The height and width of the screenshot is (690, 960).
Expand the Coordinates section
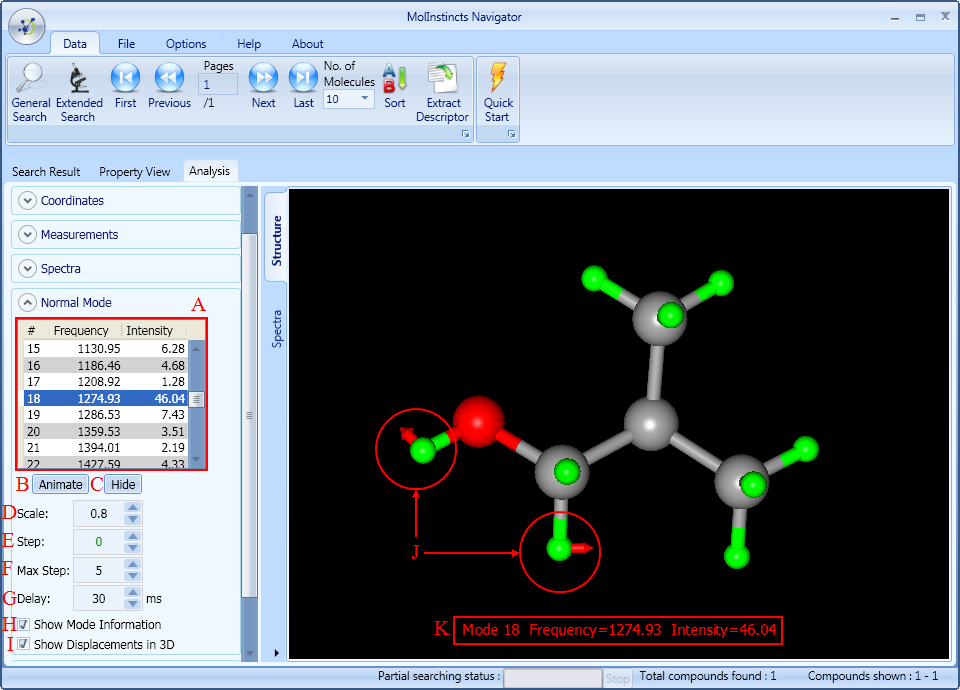pyautogui.click(x=28, y=200)
